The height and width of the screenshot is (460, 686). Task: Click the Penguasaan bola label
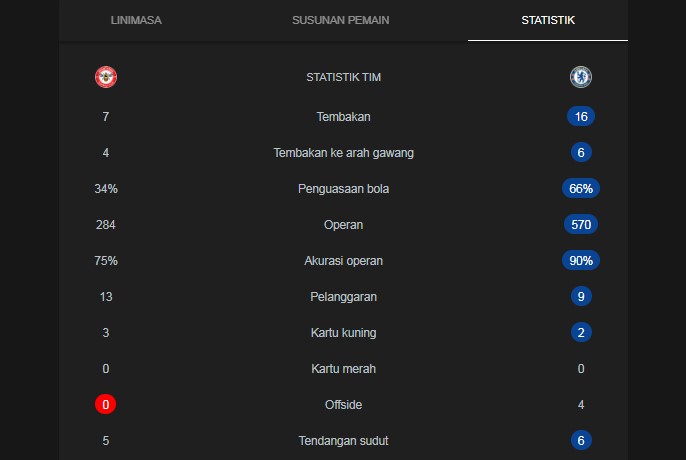point(343,189)
